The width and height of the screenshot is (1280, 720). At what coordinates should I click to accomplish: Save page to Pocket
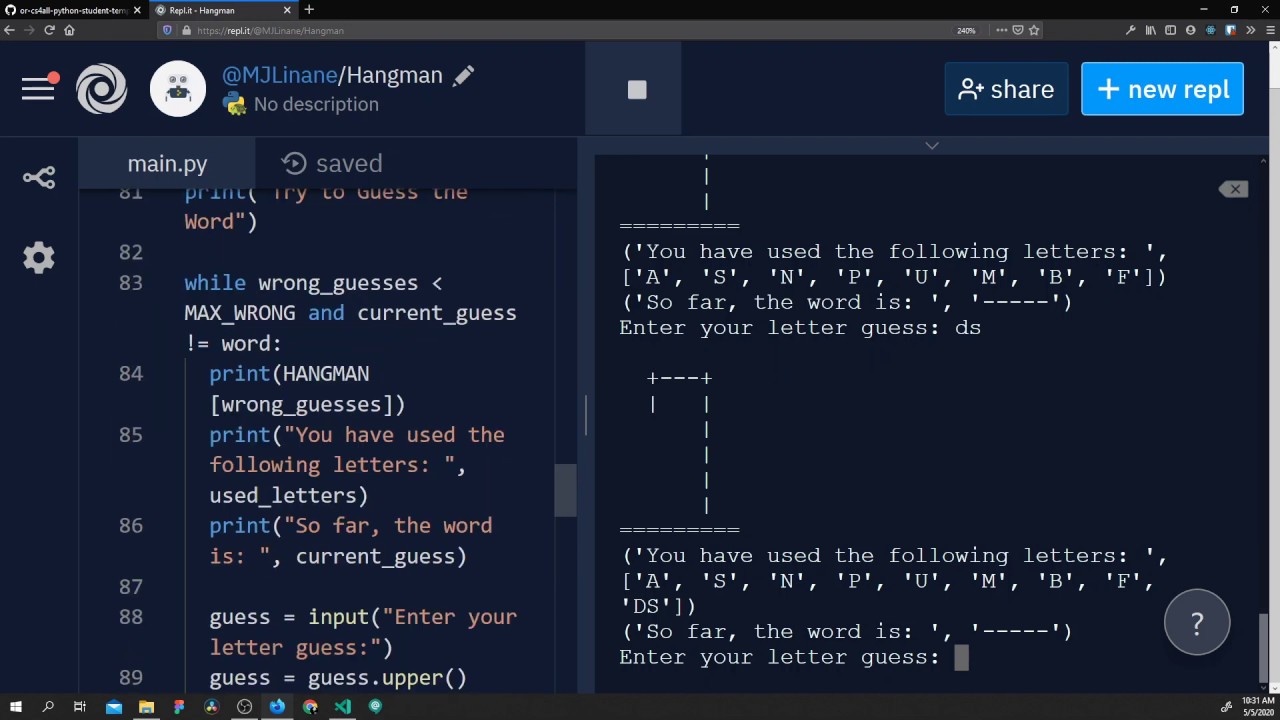coord(1018,30)
